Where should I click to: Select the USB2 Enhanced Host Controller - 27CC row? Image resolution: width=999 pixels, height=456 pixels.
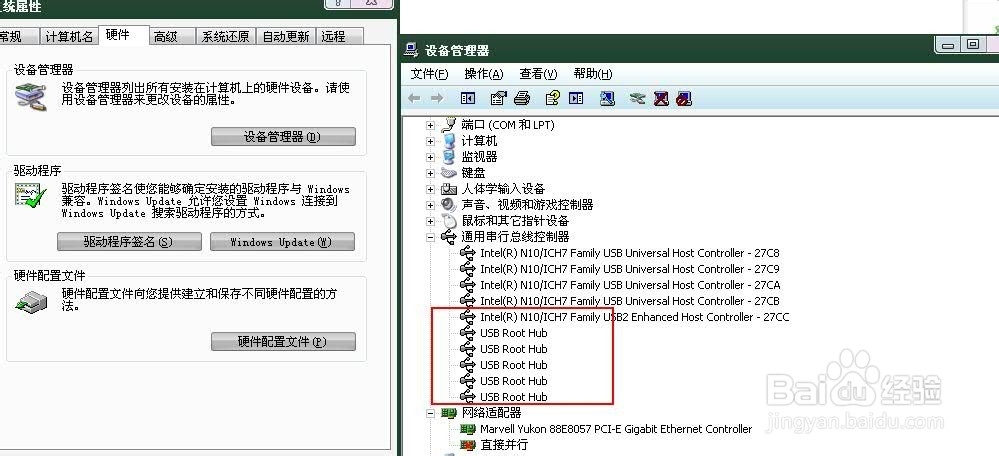(x=635, y=317)
